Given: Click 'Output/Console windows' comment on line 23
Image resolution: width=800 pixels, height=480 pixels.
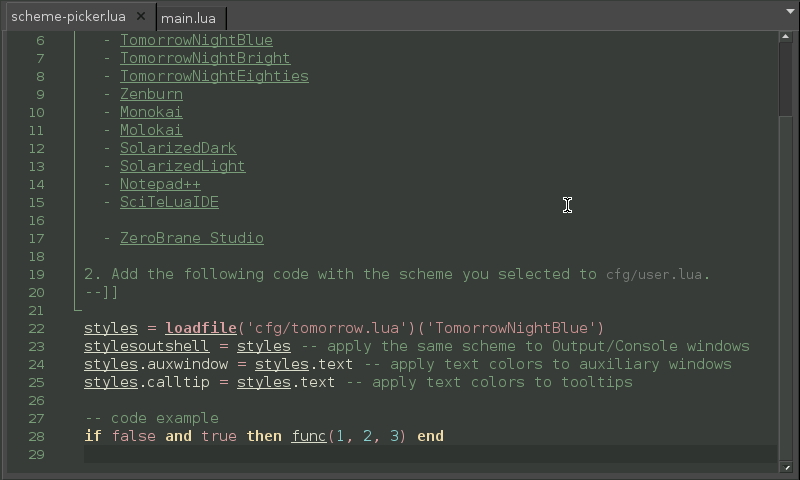Looking at the screenshot, I should 651,346.
